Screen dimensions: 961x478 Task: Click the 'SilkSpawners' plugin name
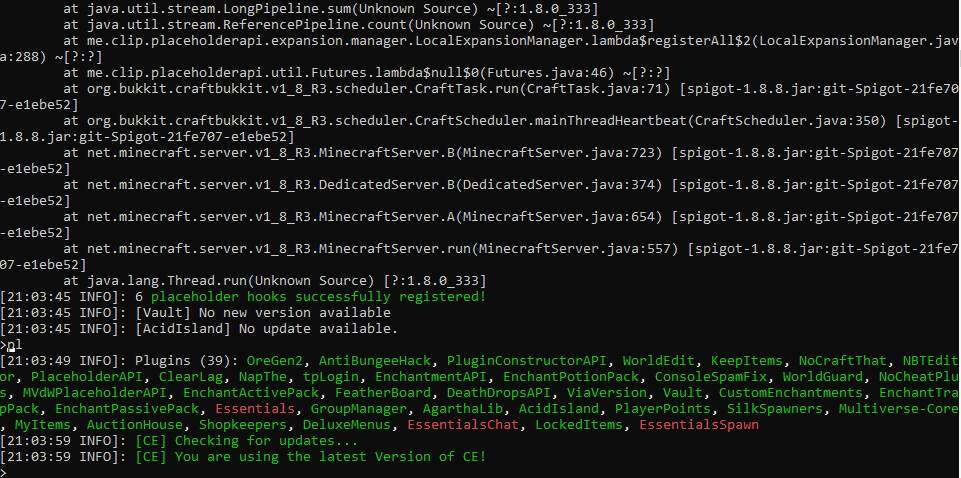775,408
